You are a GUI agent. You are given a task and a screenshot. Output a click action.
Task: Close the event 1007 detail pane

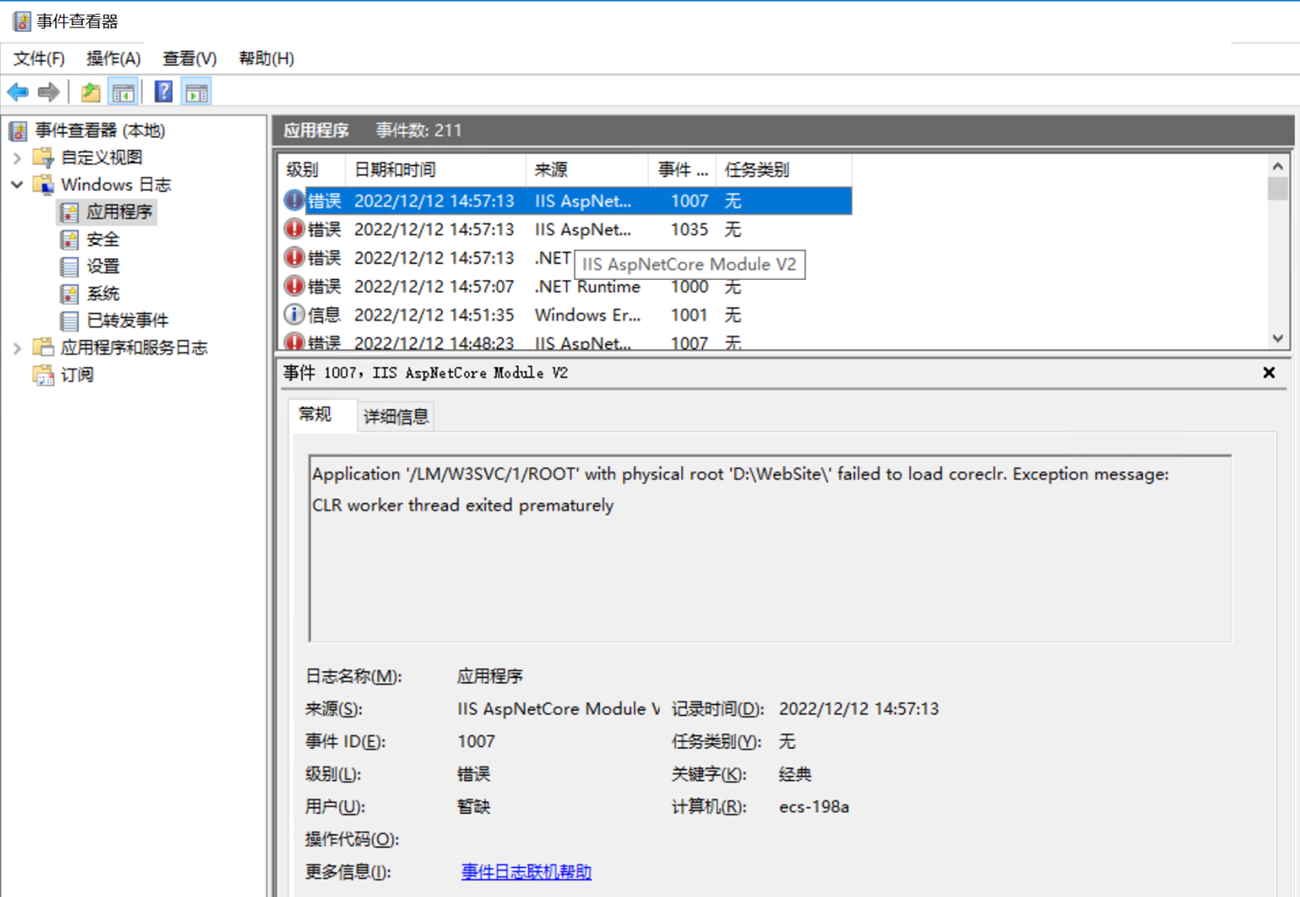(1268, 373)
